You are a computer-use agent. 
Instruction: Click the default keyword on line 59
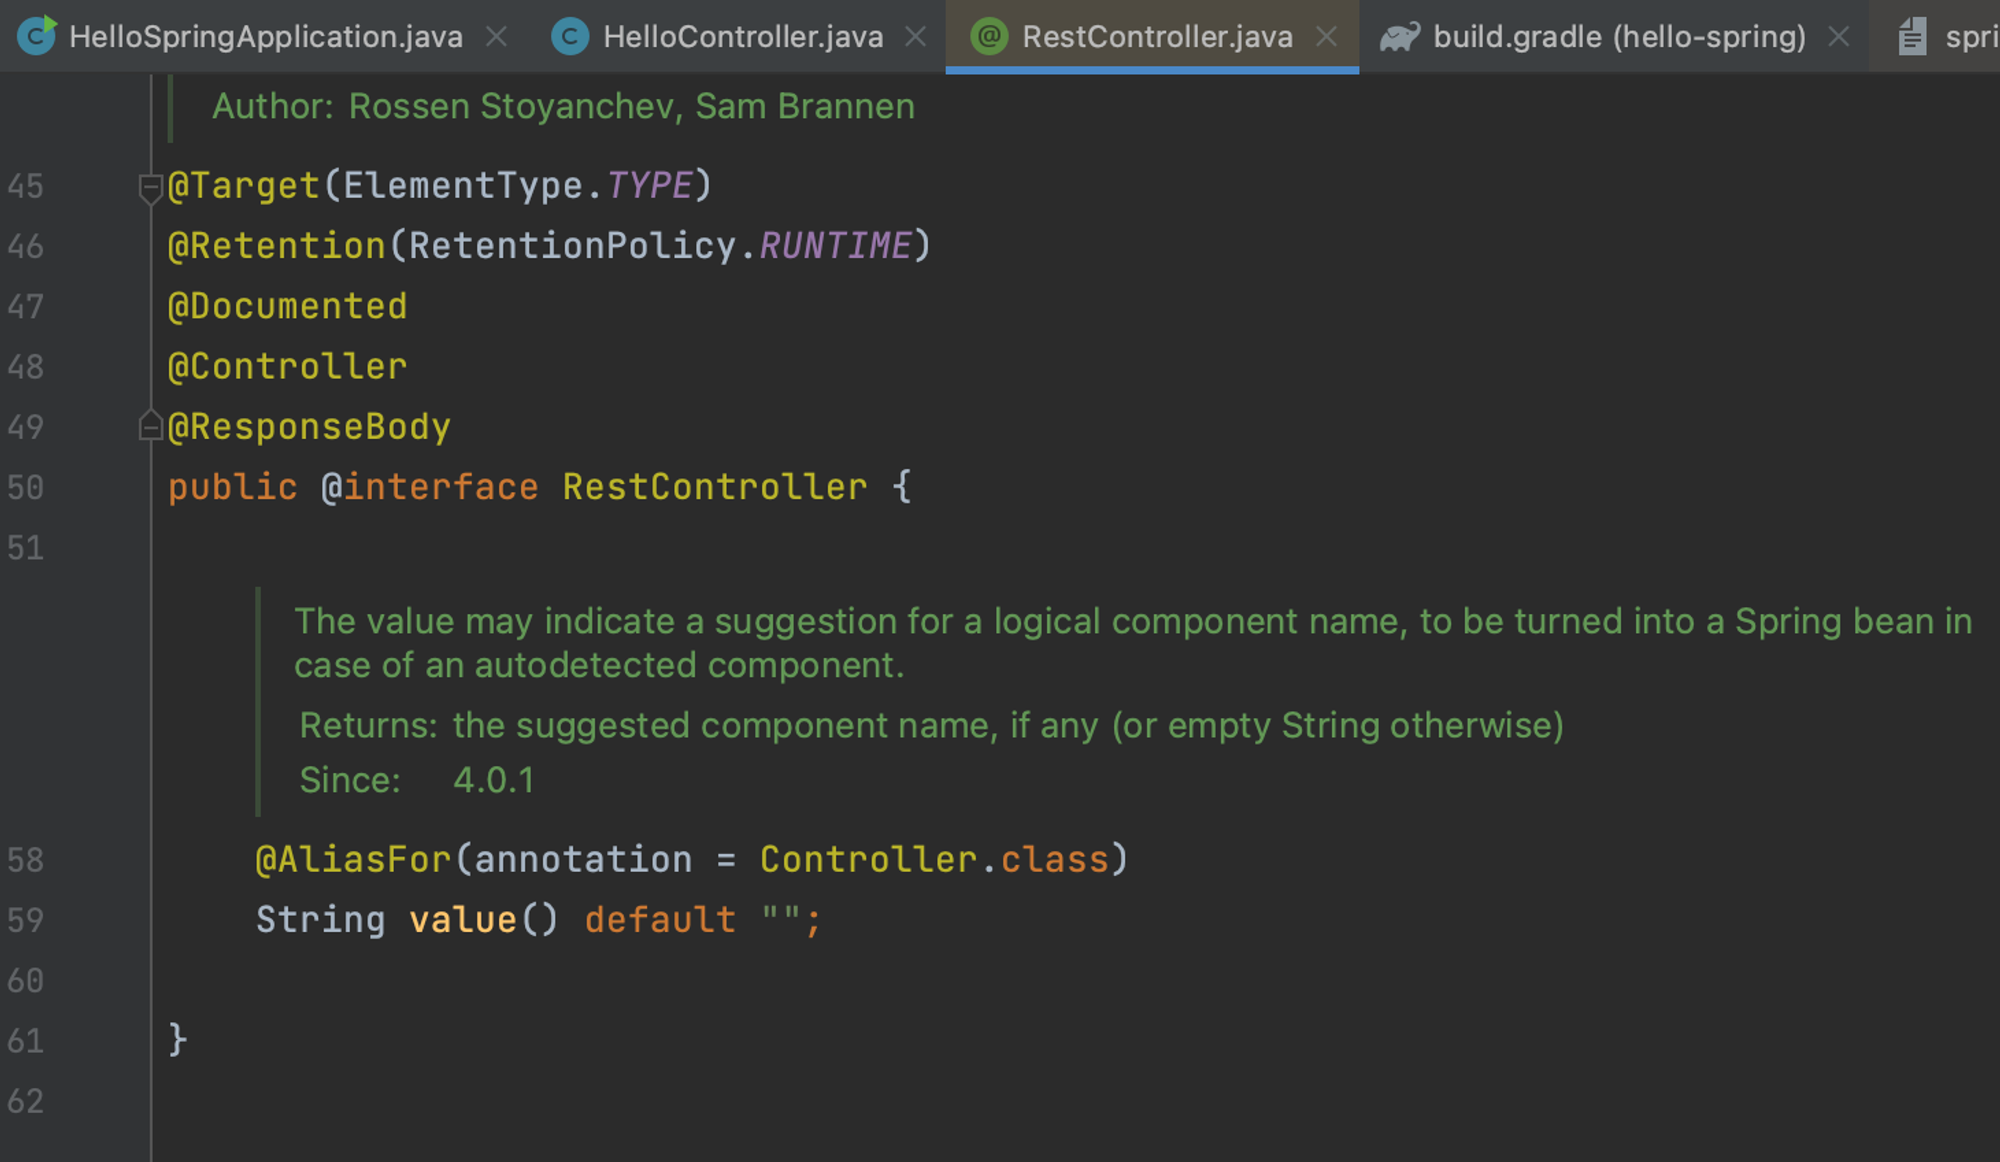(x=660, y=920)
